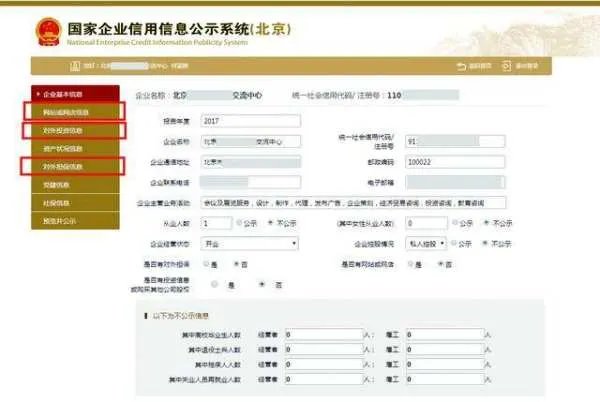
Task: Select 是 for 是否有对外担保
Action: [206, 264]
